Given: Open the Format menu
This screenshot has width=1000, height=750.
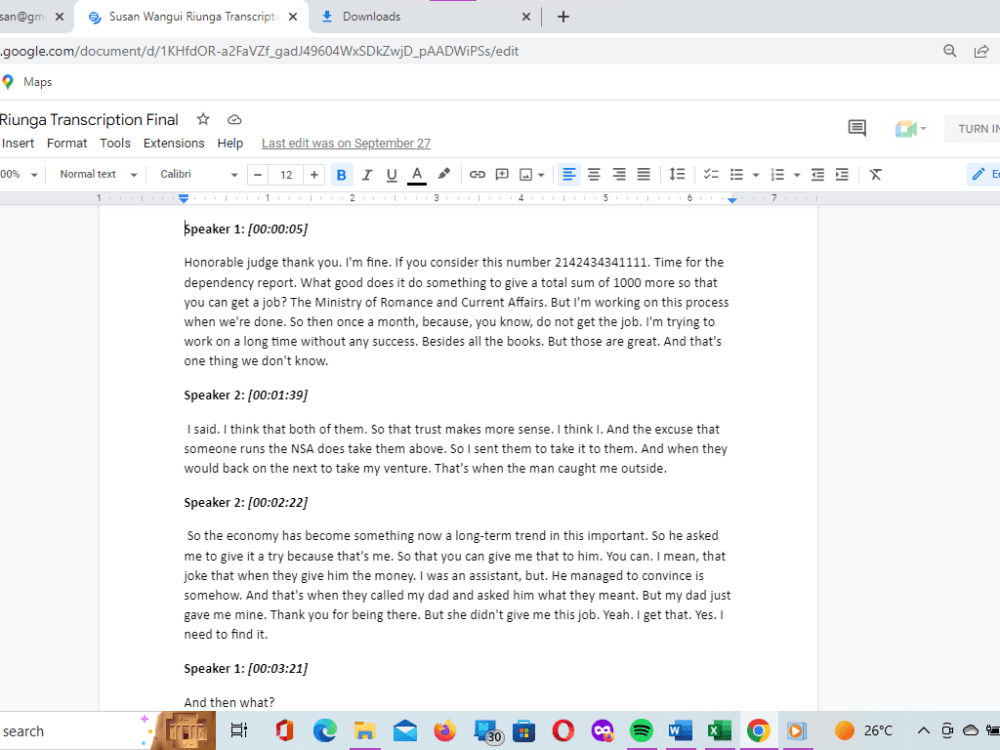Looking at the screenshot, I should tap(66, 143).
